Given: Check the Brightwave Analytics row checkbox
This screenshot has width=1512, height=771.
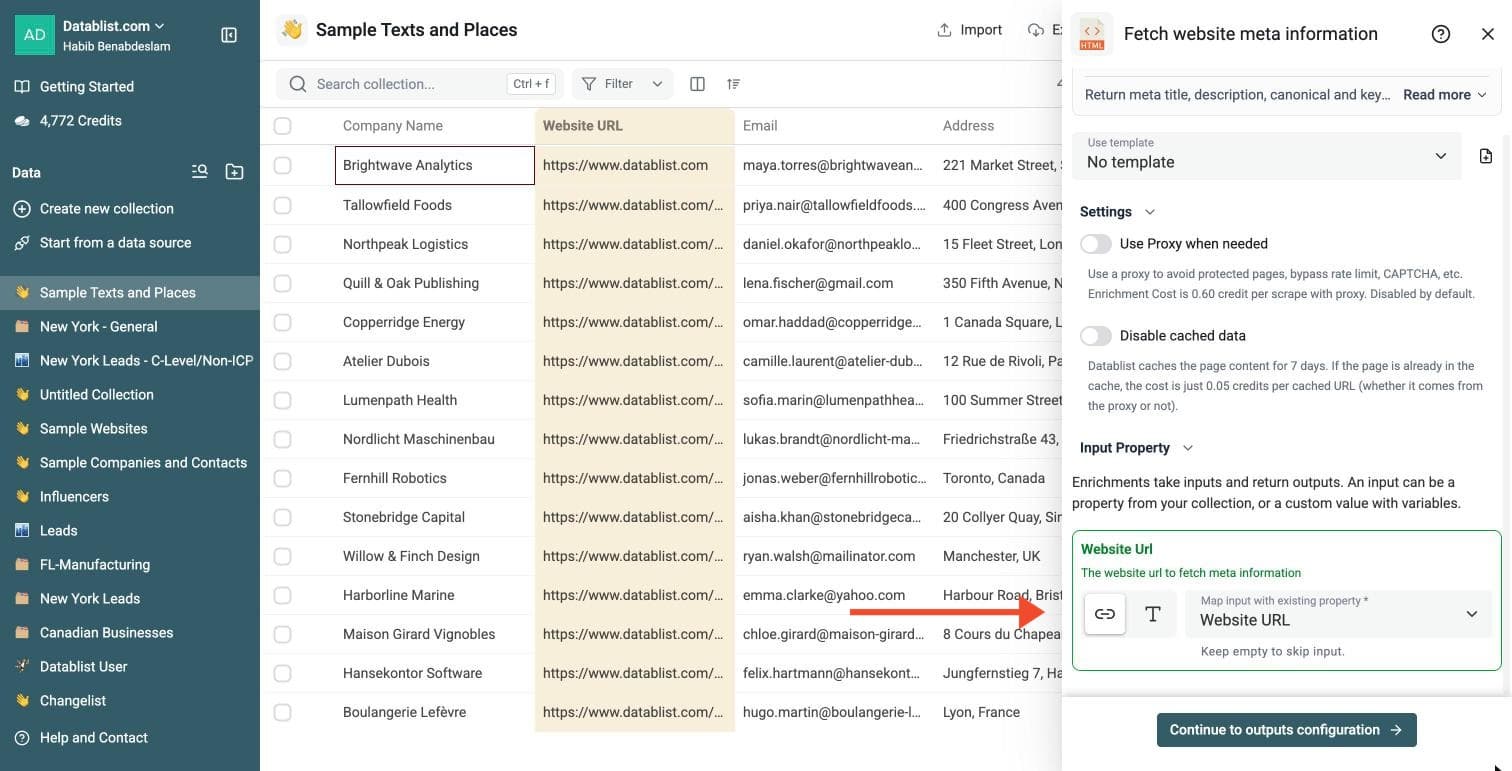Looking at the screenshot, I should (283, 165).
